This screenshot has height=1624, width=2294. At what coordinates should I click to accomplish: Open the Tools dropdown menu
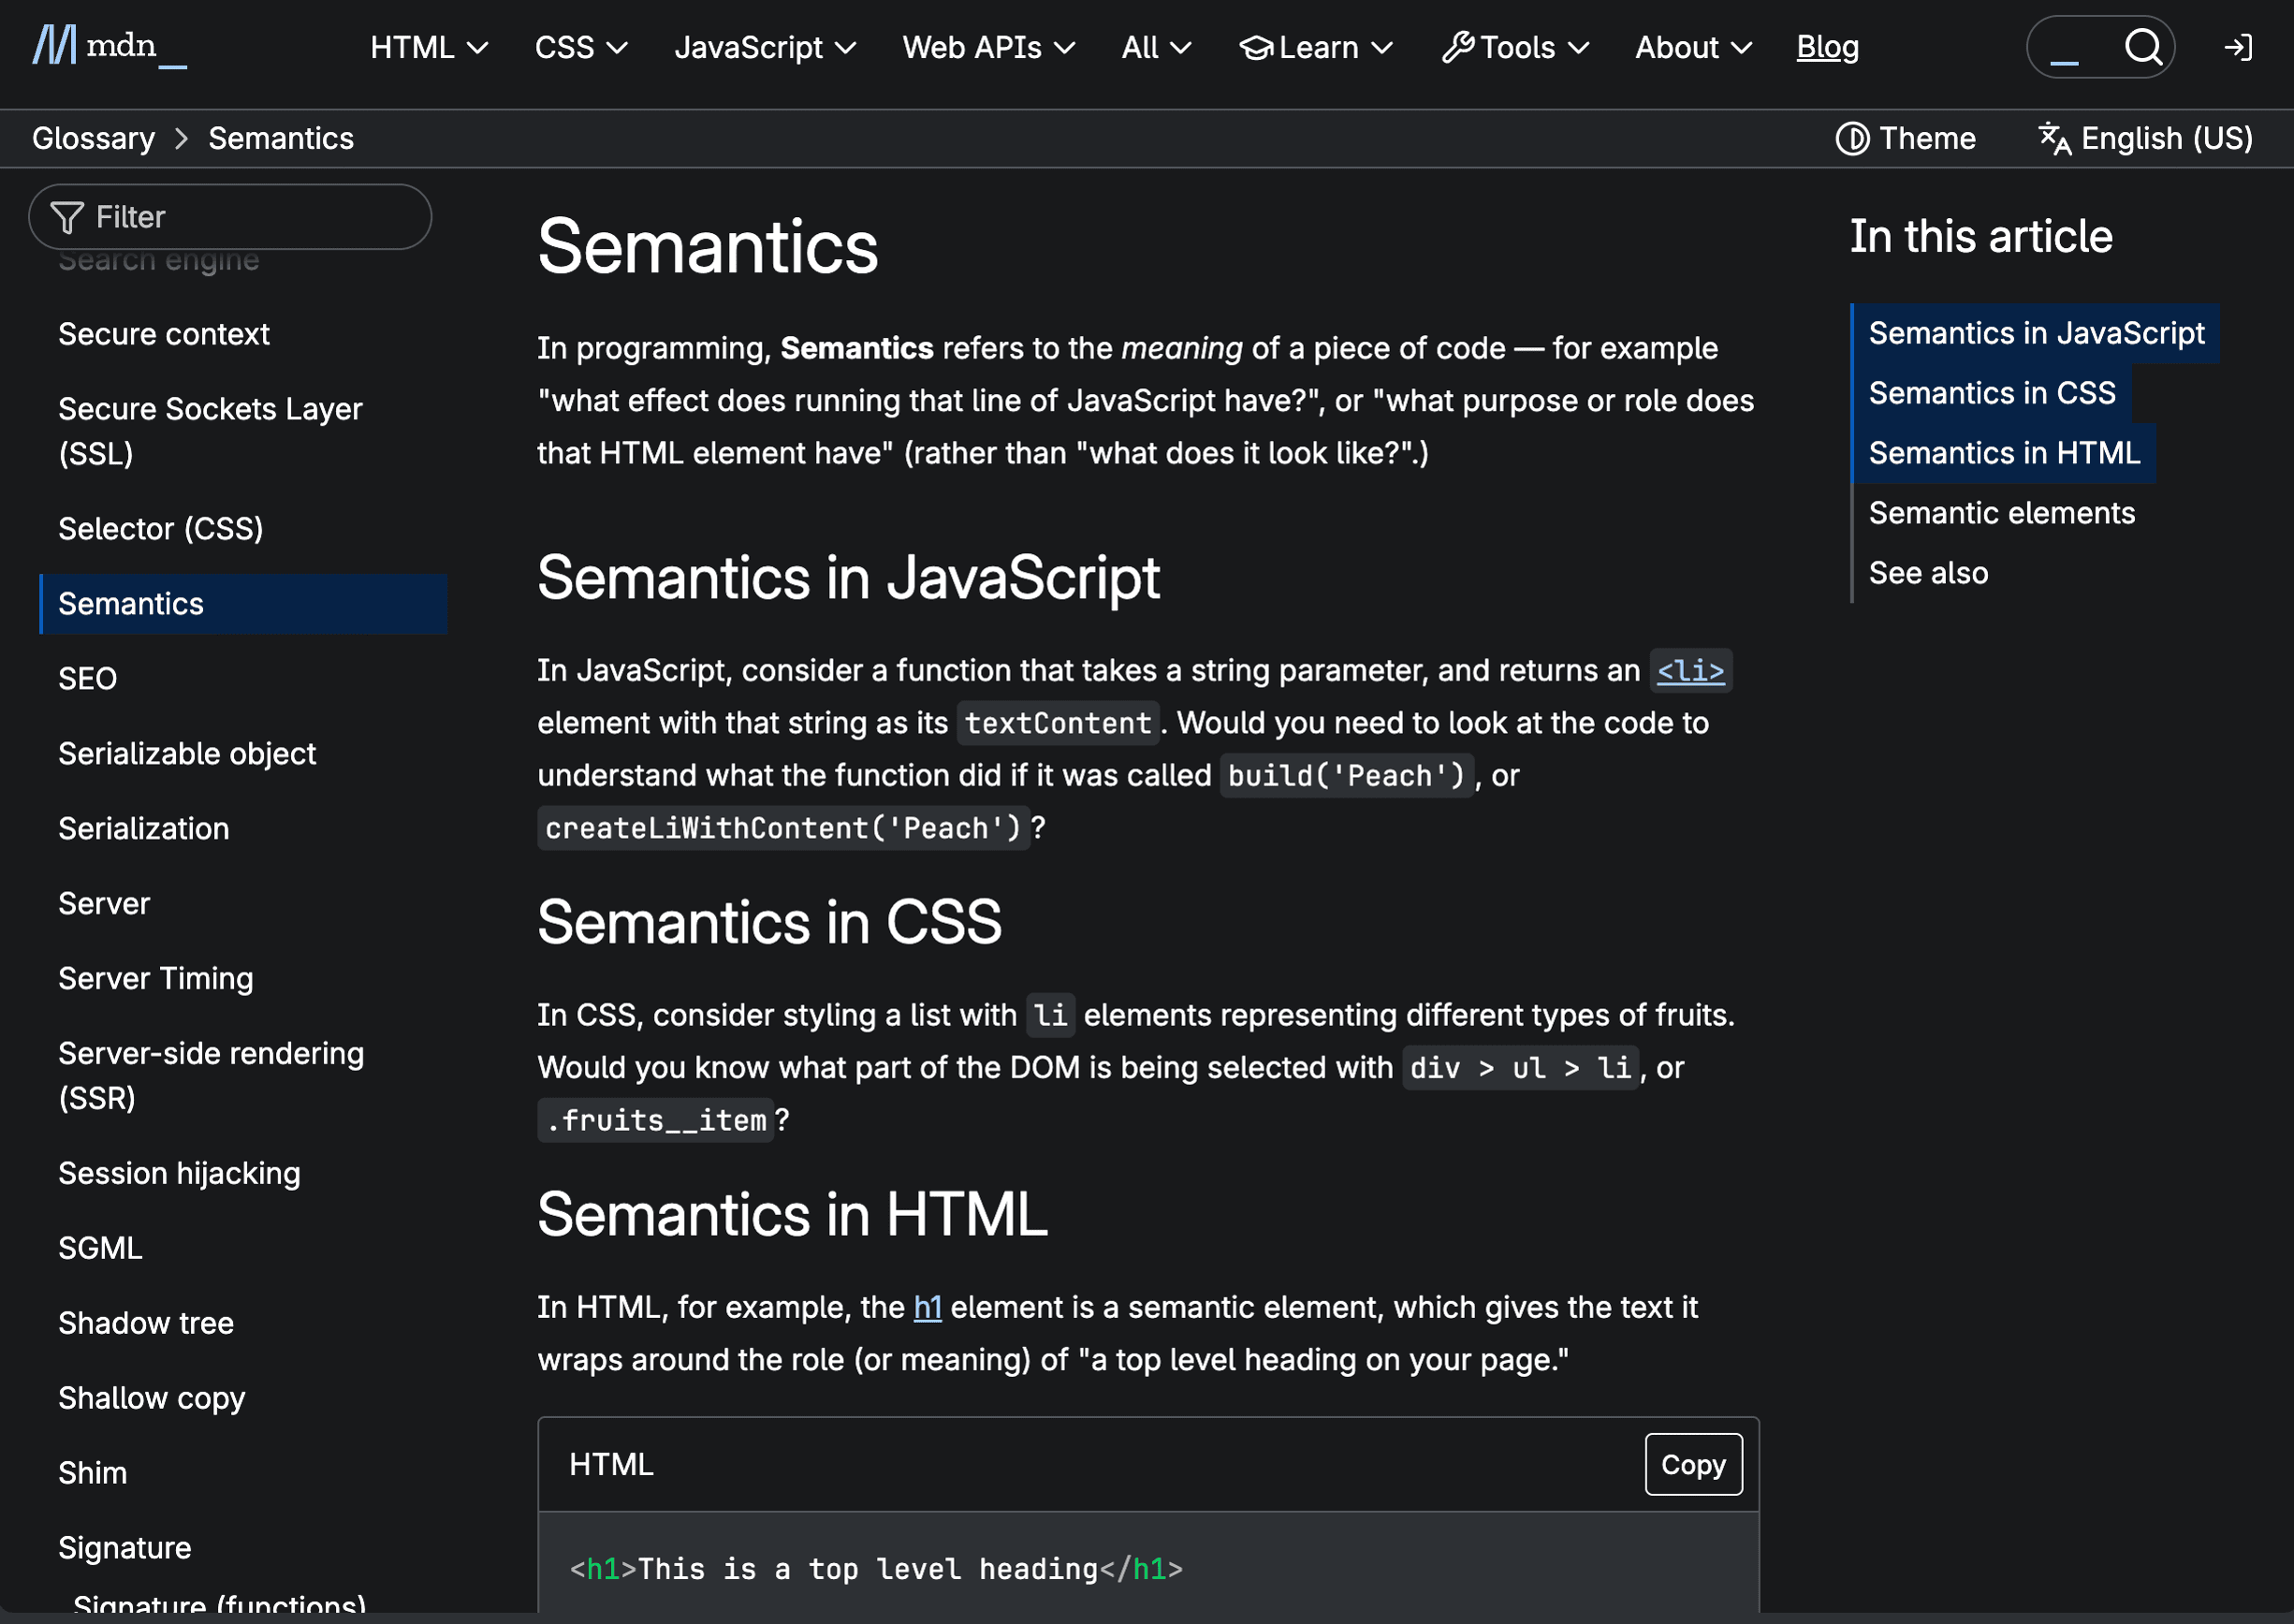(1515, 47)
